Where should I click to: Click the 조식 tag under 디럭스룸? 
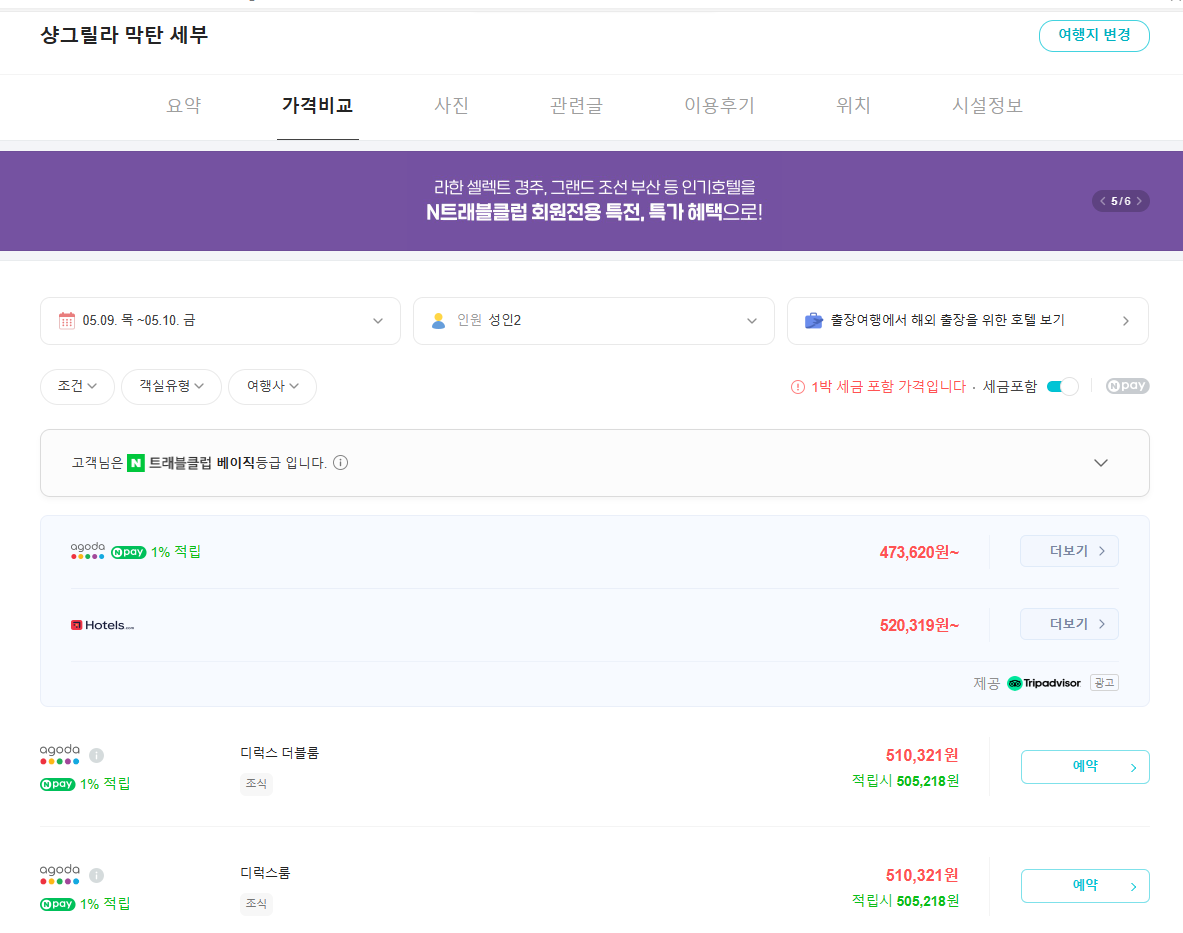pyautogui.click(x=257, y=904)
